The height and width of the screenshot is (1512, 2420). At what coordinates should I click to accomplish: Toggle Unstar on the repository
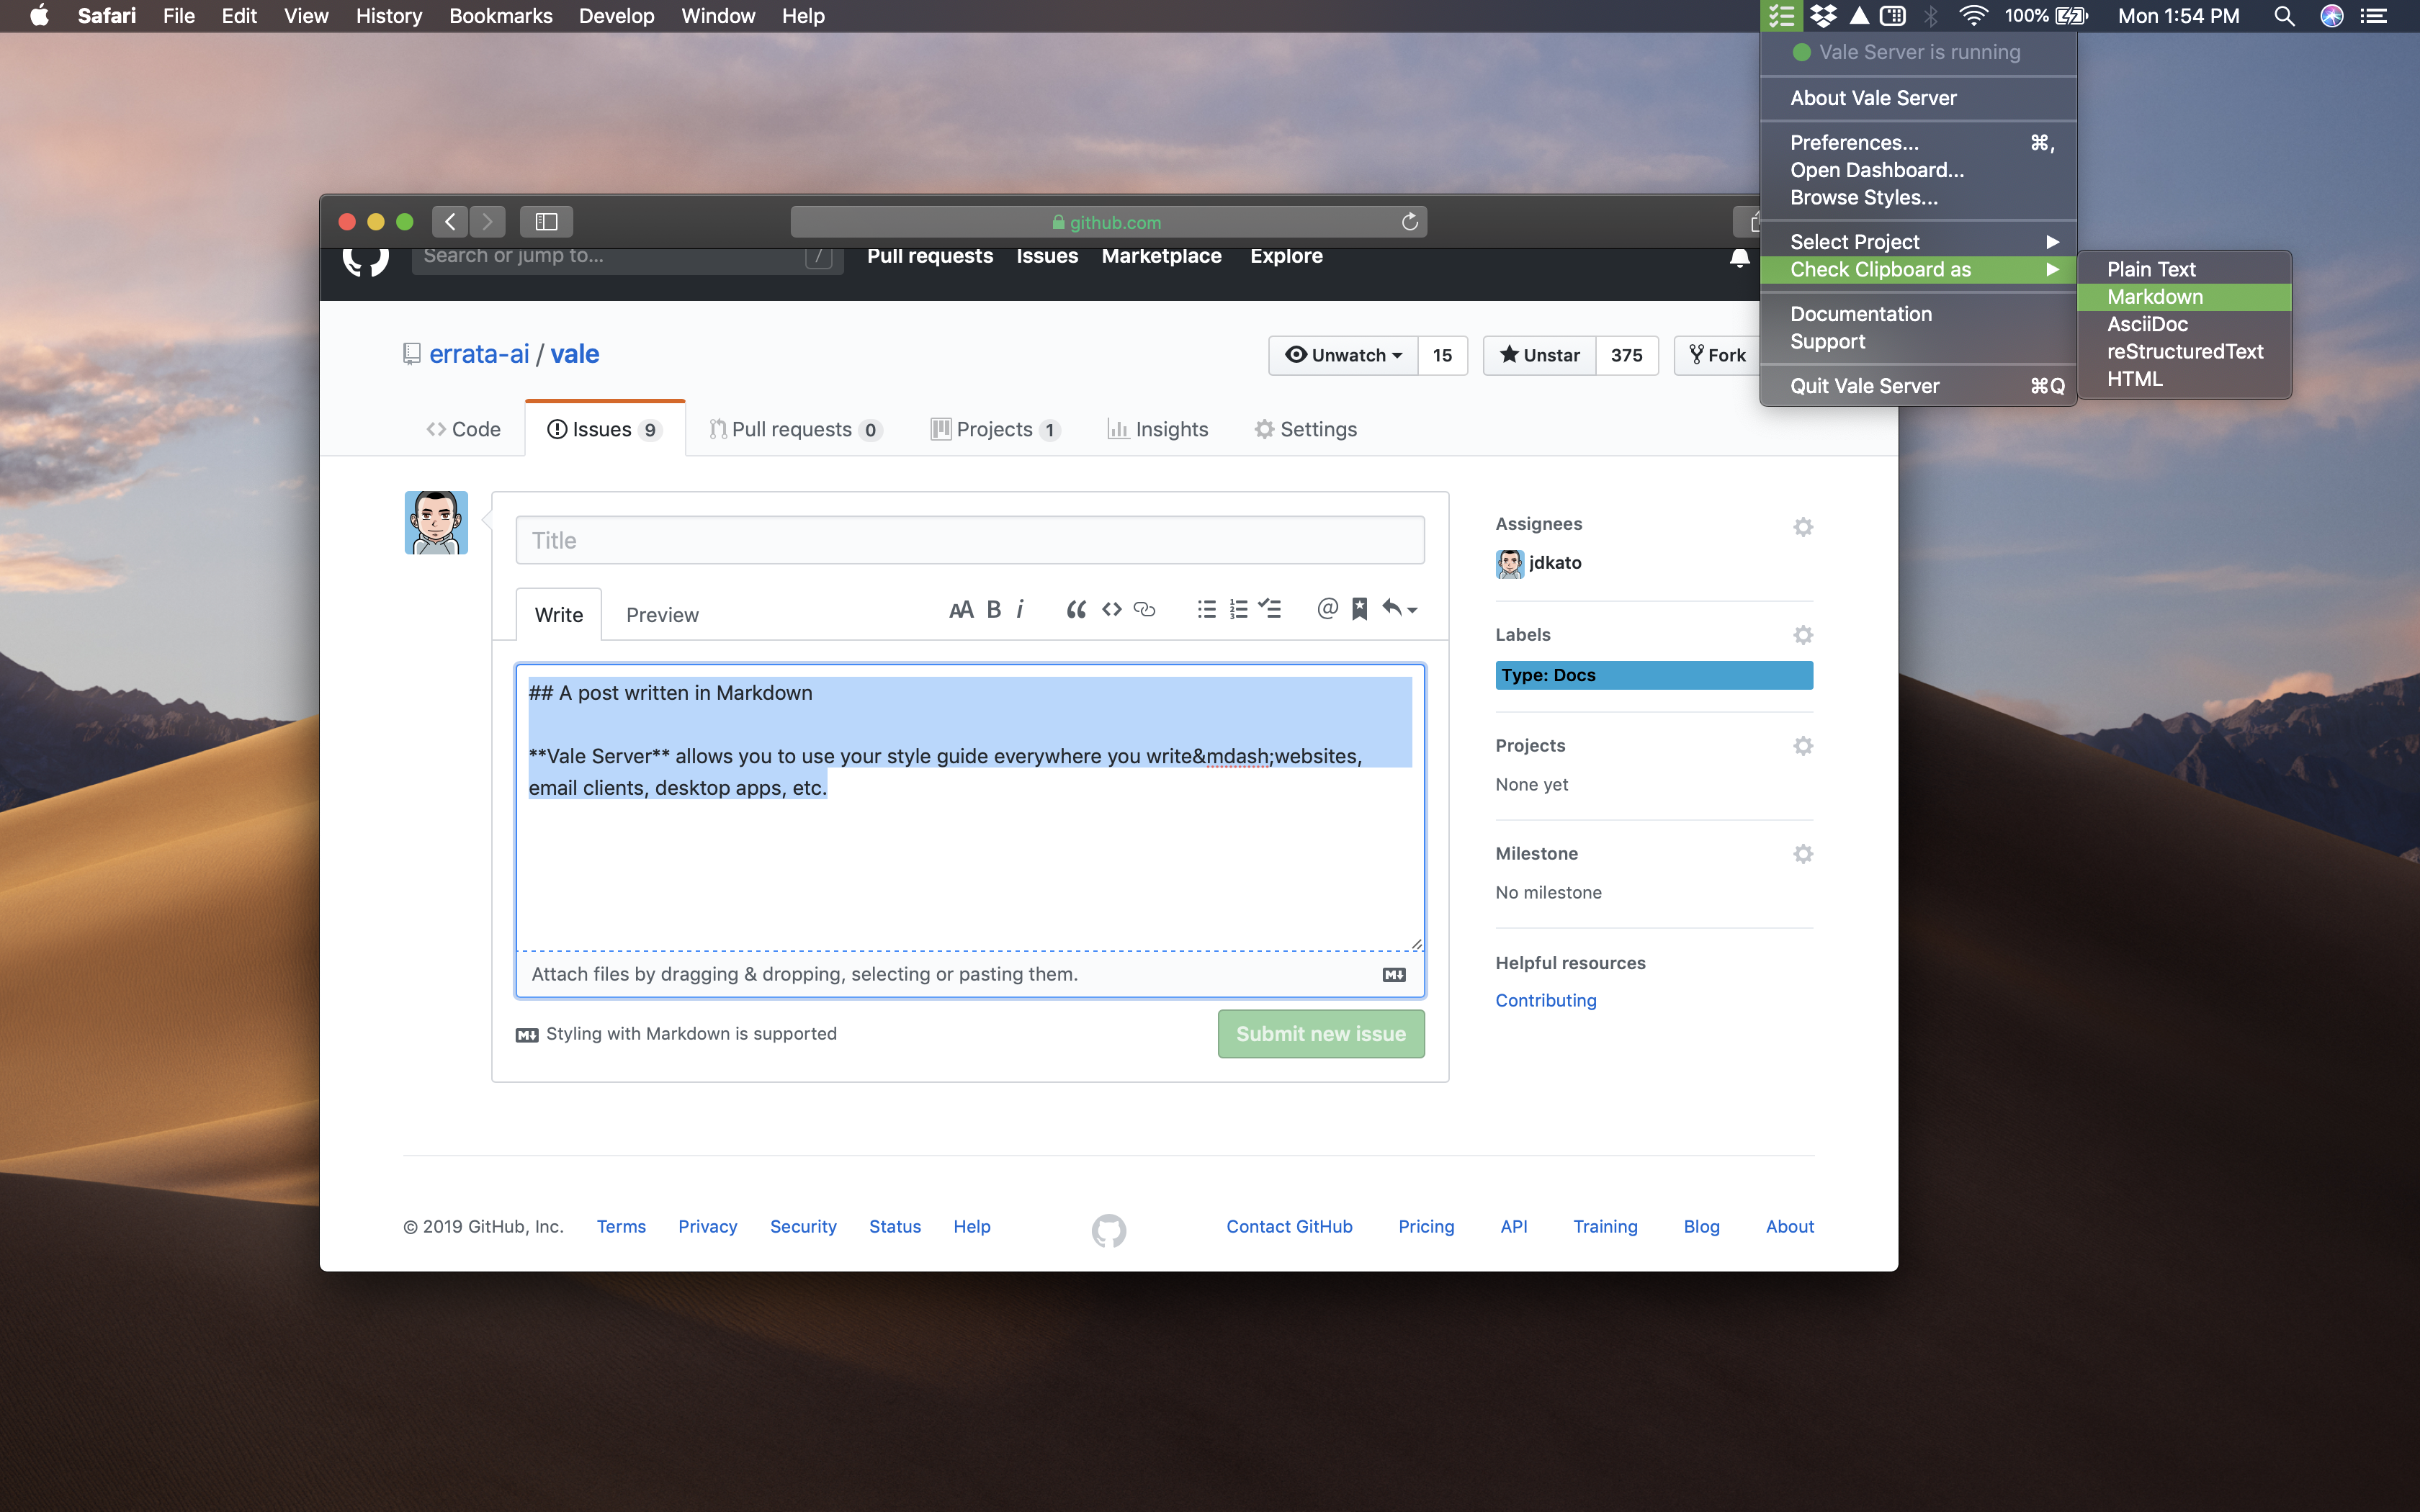[x=1539, y=355]
